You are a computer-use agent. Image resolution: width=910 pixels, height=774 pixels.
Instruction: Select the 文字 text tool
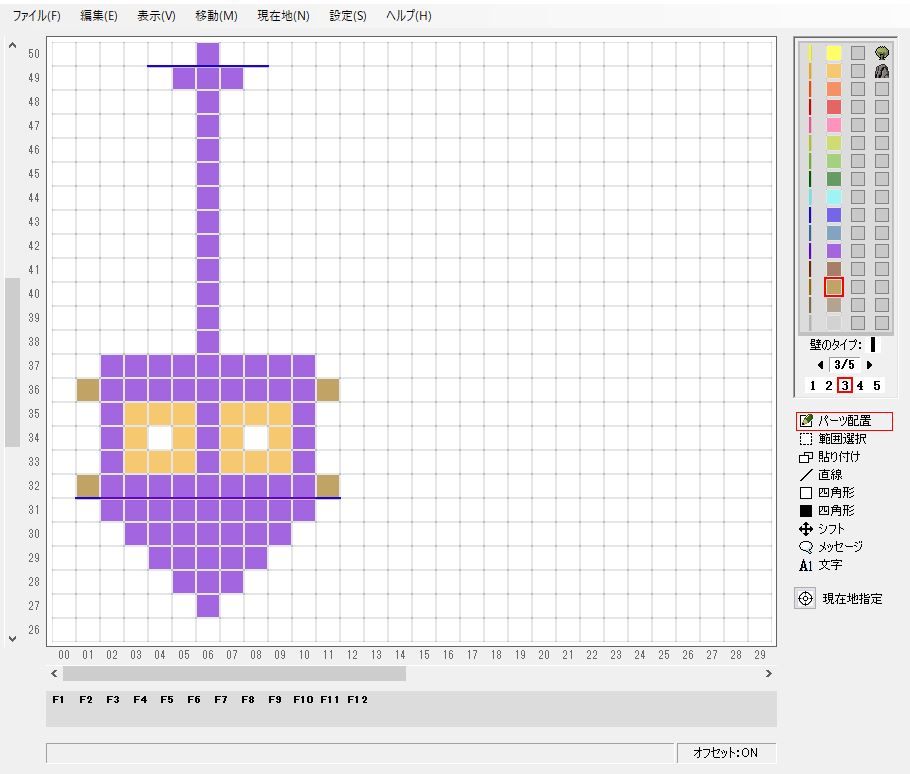(x=821, y=565)
